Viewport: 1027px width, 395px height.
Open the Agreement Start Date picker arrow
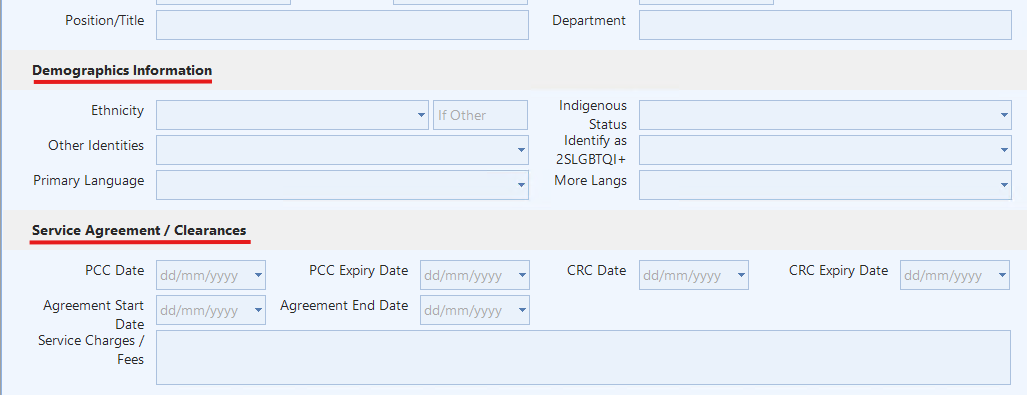(x=258, y=310)
